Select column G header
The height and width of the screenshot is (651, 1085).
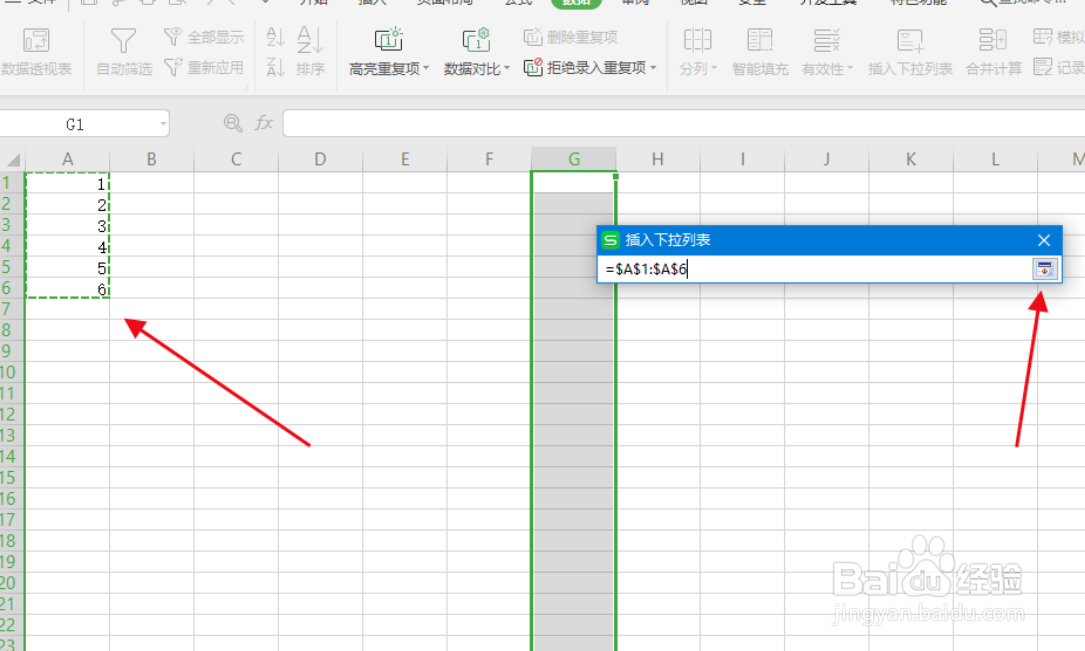pyautogui.click(x=574, y=160)
